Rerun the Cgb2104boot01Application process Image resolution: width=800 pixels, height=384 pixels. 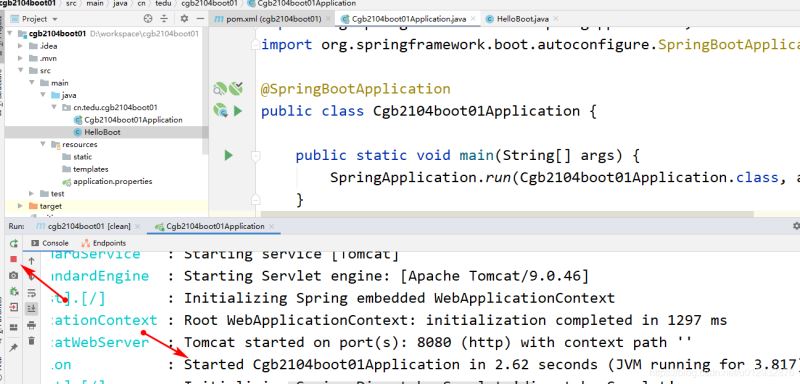pyautogui.click(x=14, y=243)
